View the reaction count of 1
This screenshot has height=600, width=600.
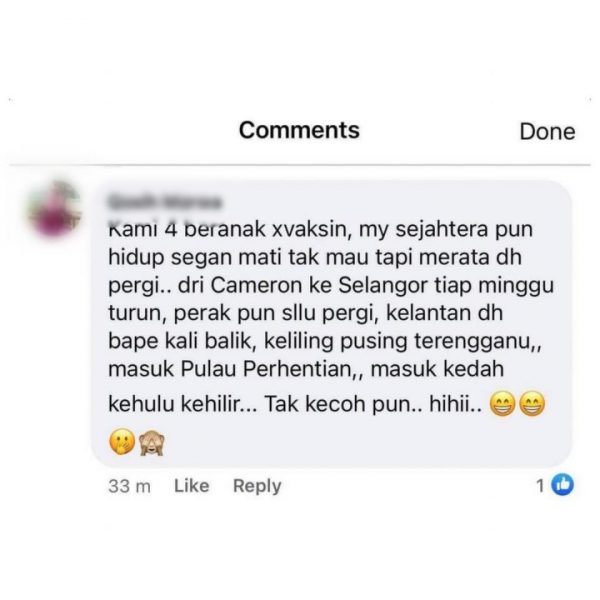coord(540,486)
